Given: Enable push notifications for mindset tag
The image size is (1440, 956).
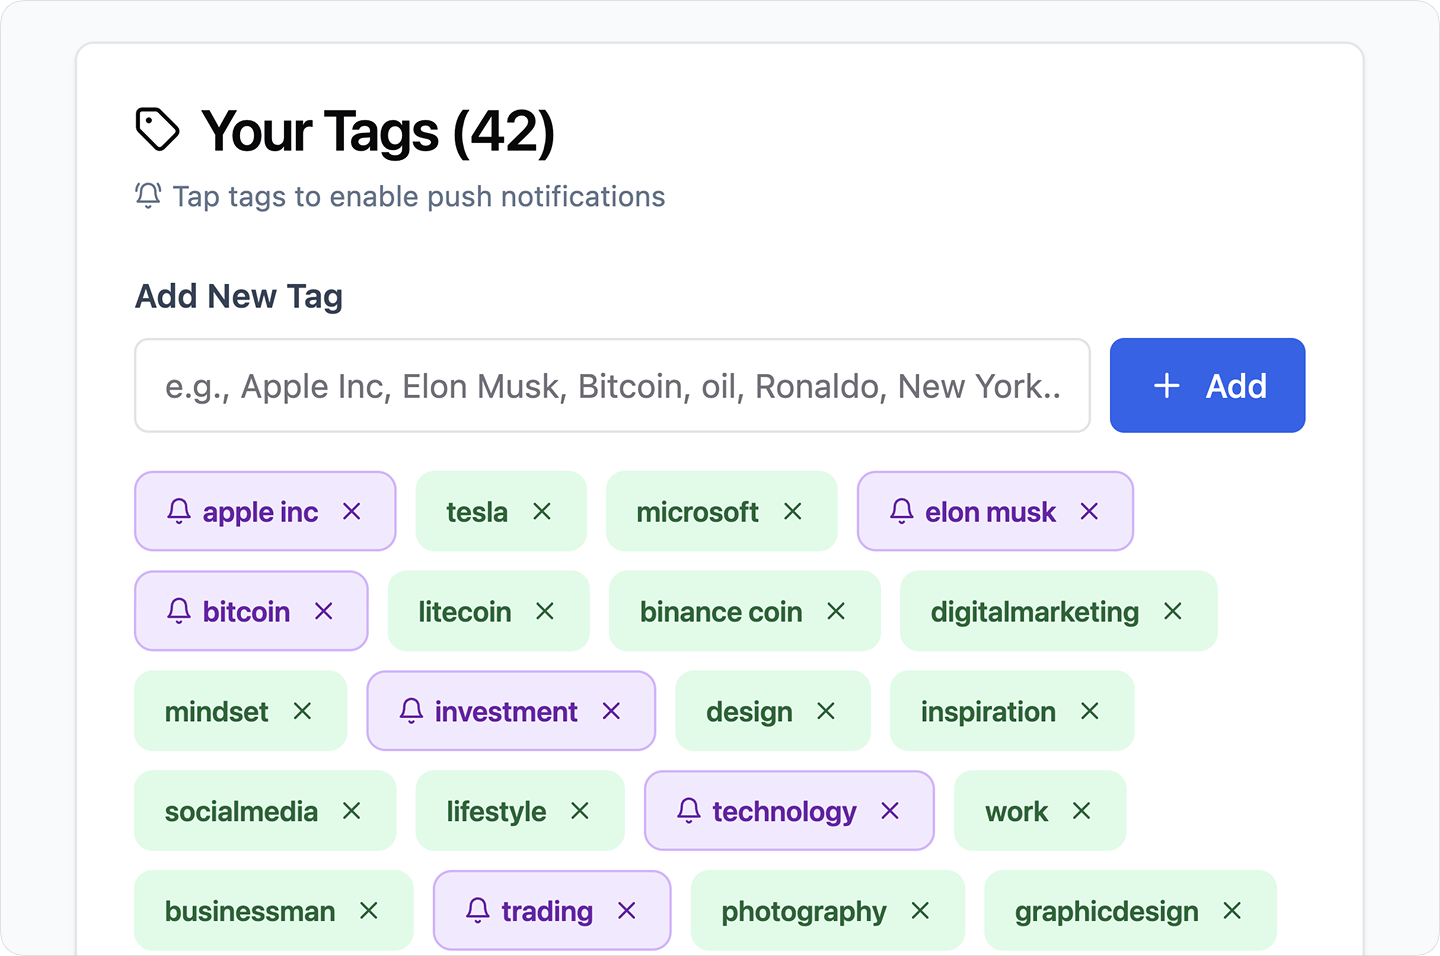Looking at the screenshot, I should point(216,712).
